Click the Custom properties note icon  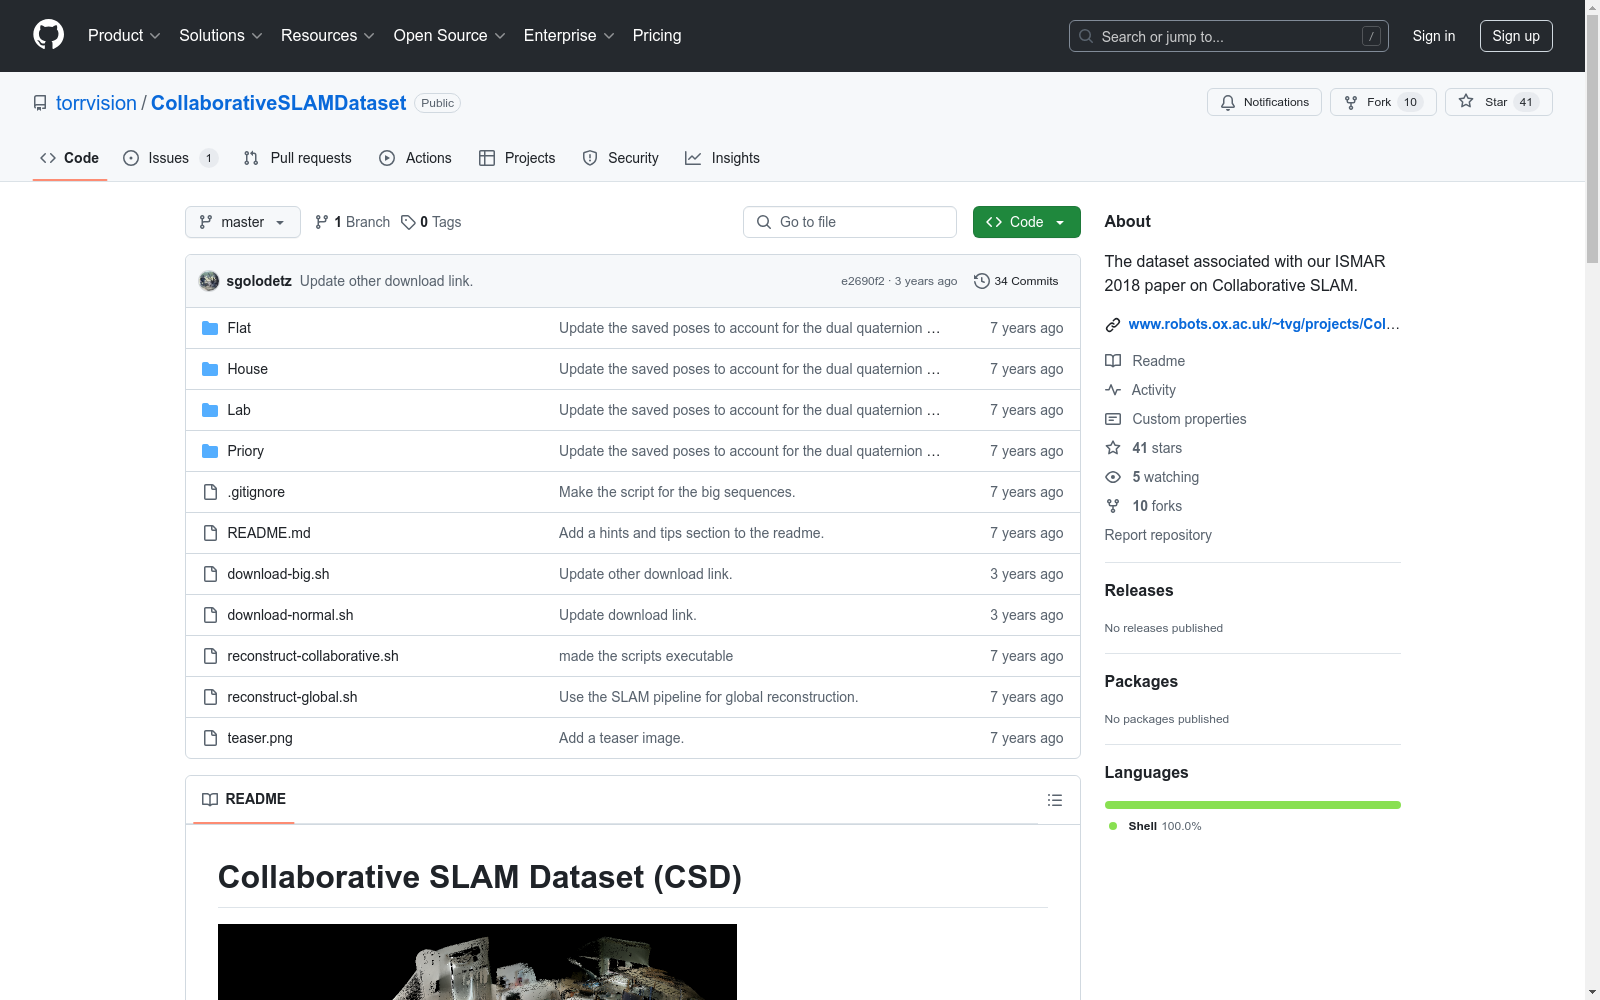[x=1113, y=419]
